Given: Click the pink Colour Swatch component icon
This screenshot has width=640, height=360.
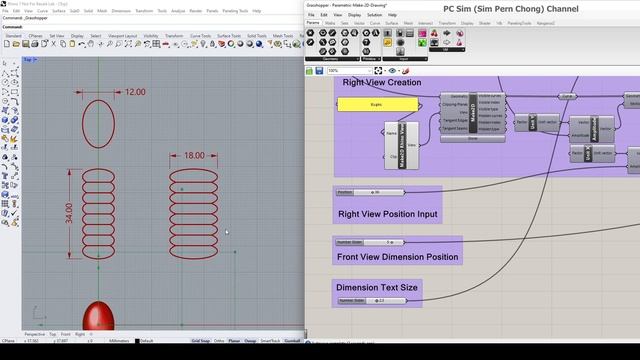Looking at the screenshot, I should tap(422, 33).
